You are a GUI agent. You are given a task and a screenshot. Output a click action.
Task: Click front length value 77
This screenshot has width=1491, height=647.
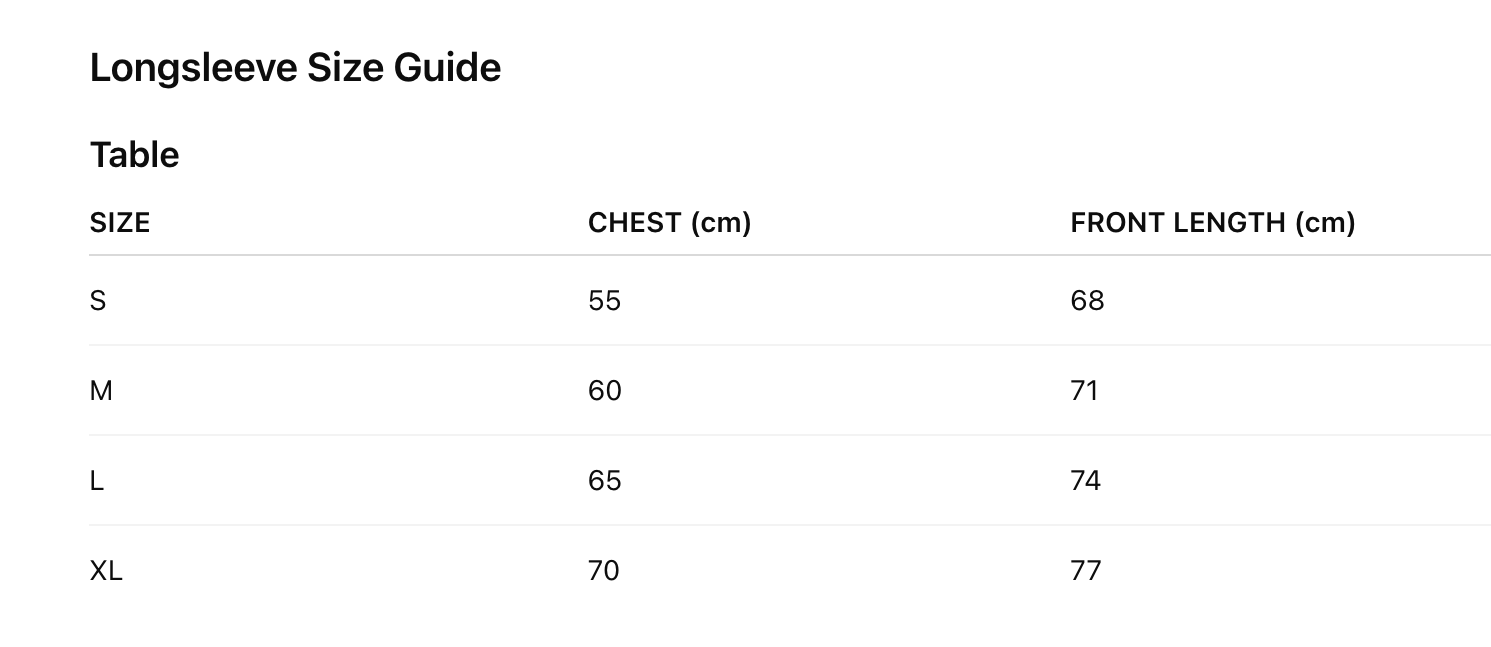pyautogui.click(x=1085, y=571)
